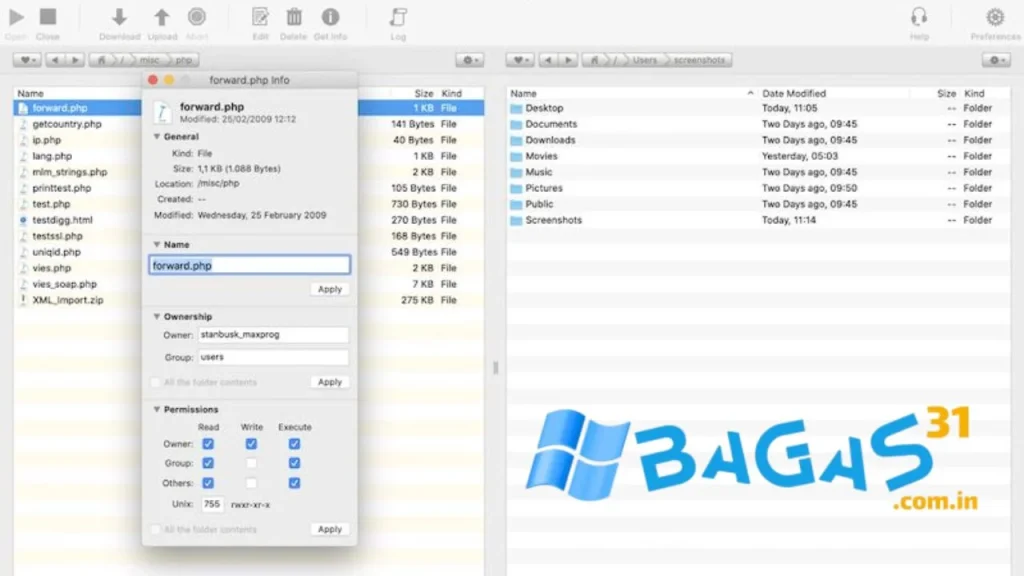The width and height of the screenshot is (1024, 576).
Task: Open Preferences gear icon
Action: point(995,17)
